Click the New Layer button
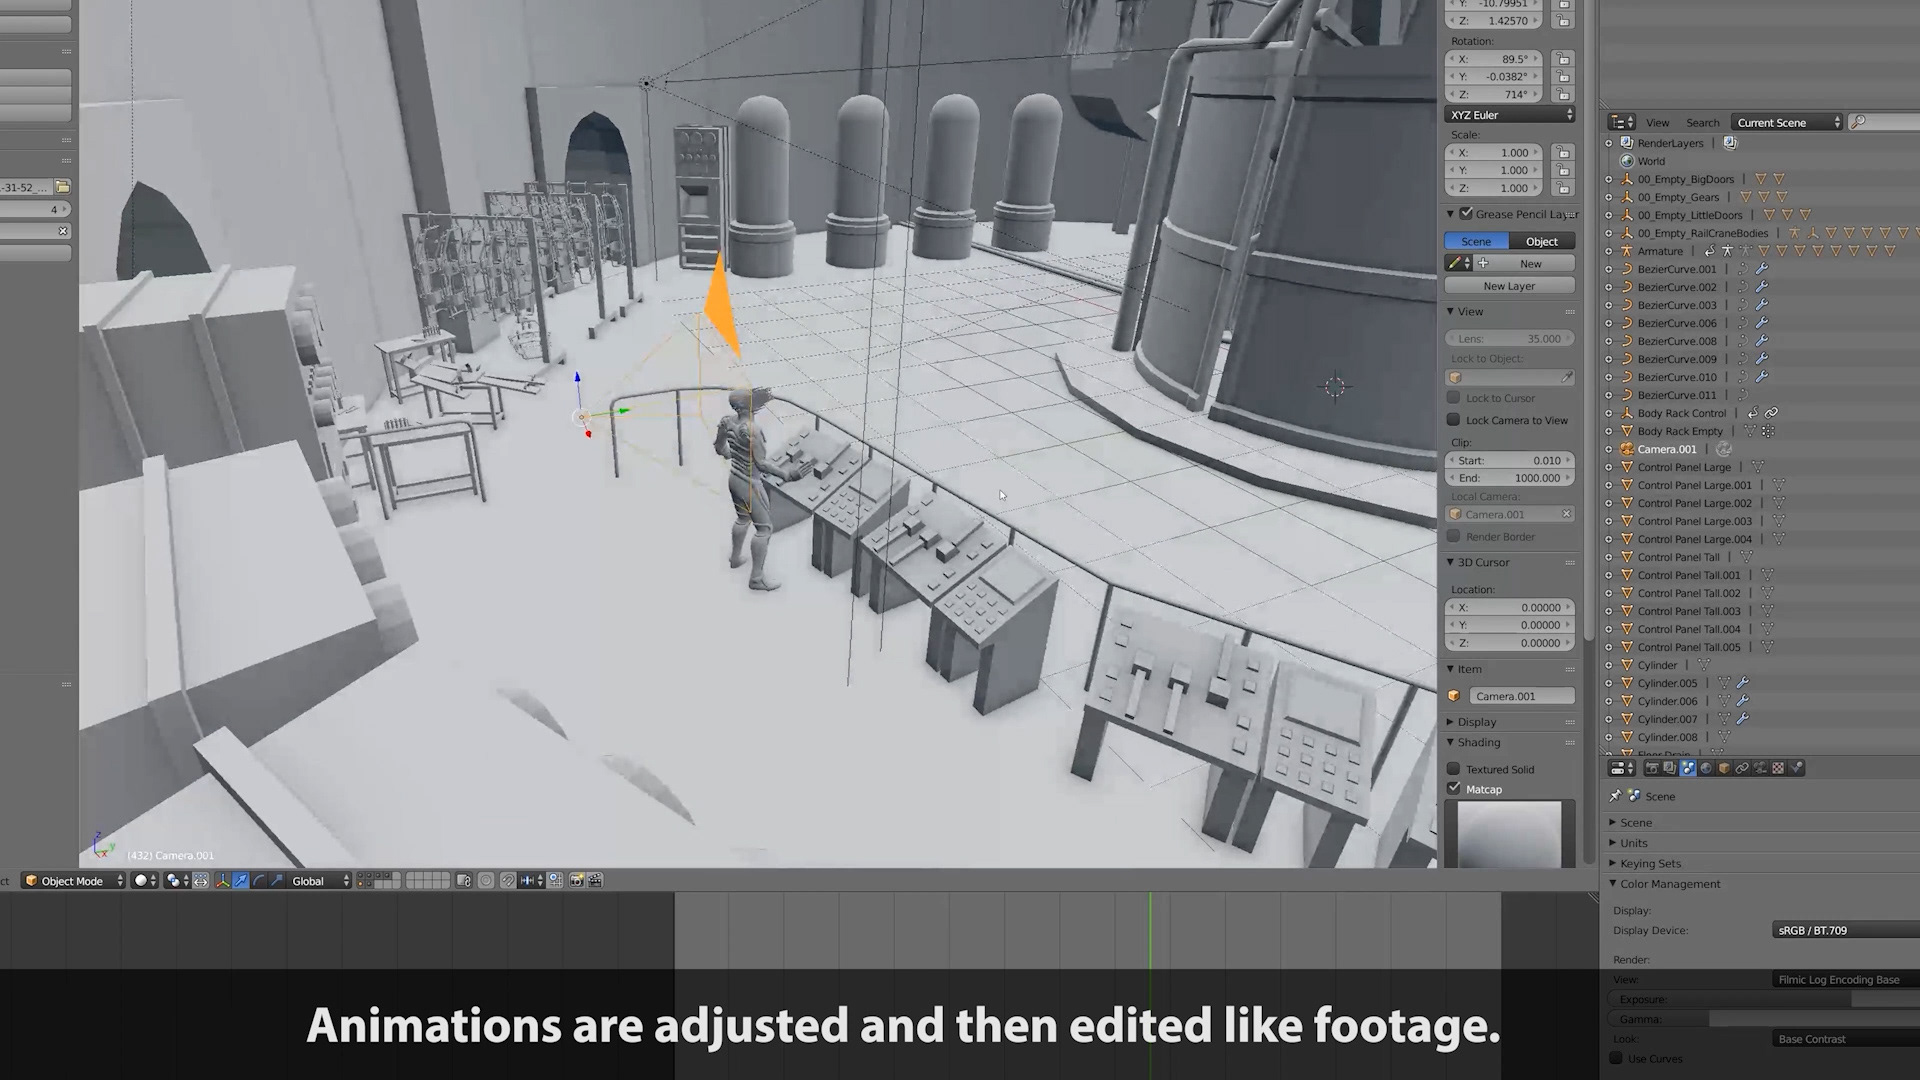Image resolution: width=1920 pixels, height=1080 pixels. (1510, 286)
